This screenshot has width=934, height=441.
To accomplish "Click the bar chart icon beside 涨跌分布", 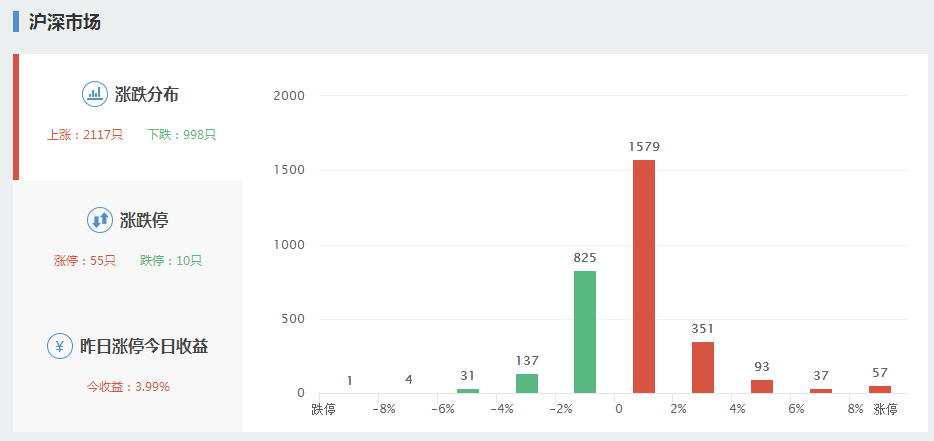I will pyautogui.click(x=94, y=94).
